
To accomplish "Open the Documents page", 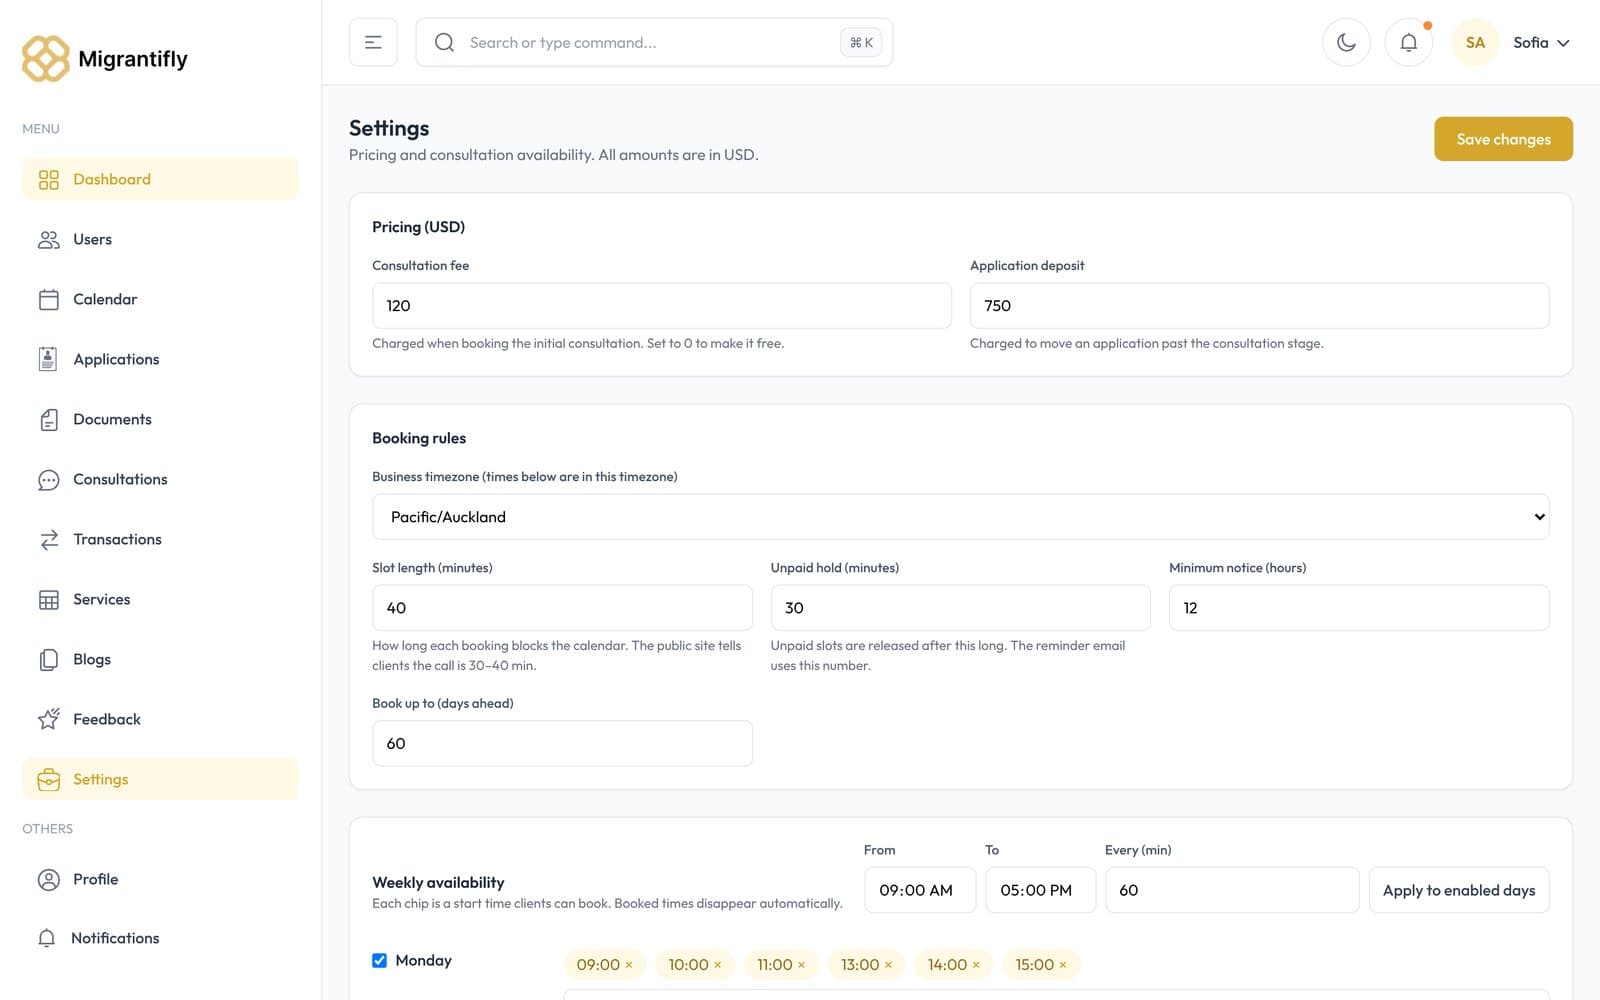I will (160, 419).
